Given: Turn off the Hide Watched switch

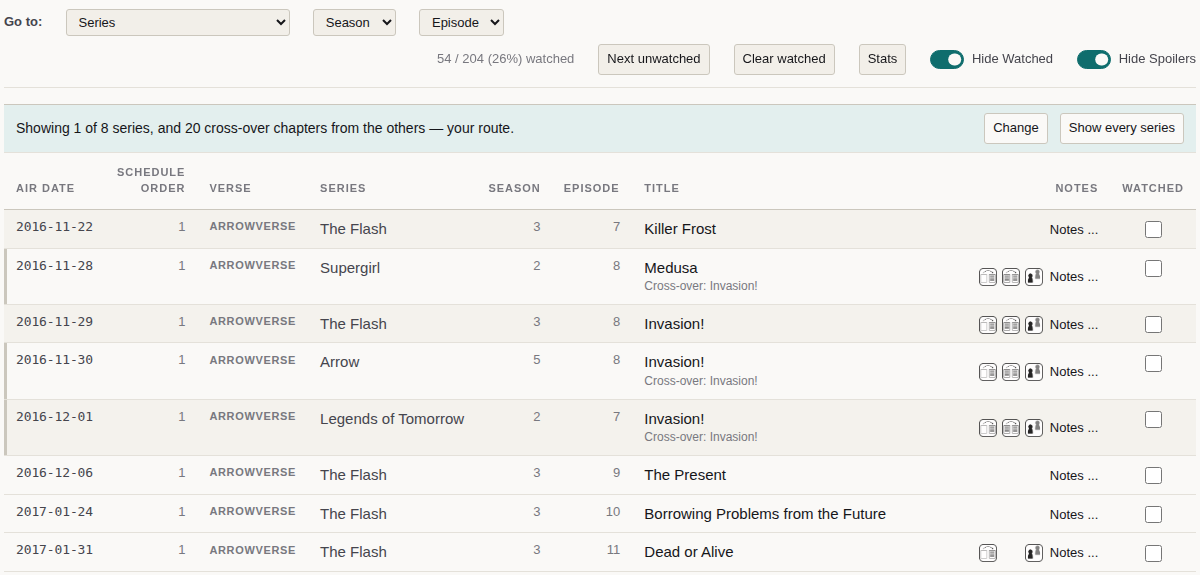Looking at the screenshot, I should click(947, 59).
